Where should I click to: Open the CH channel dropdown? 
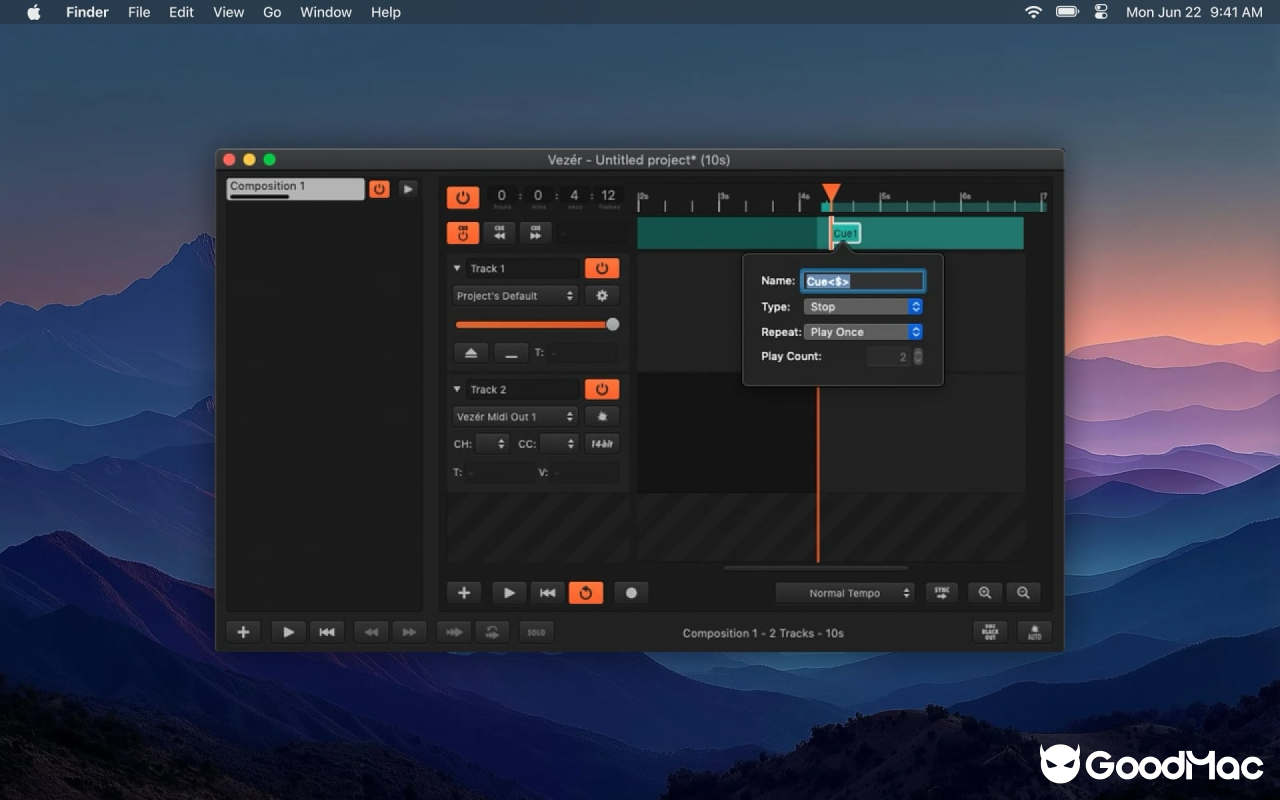492,444
